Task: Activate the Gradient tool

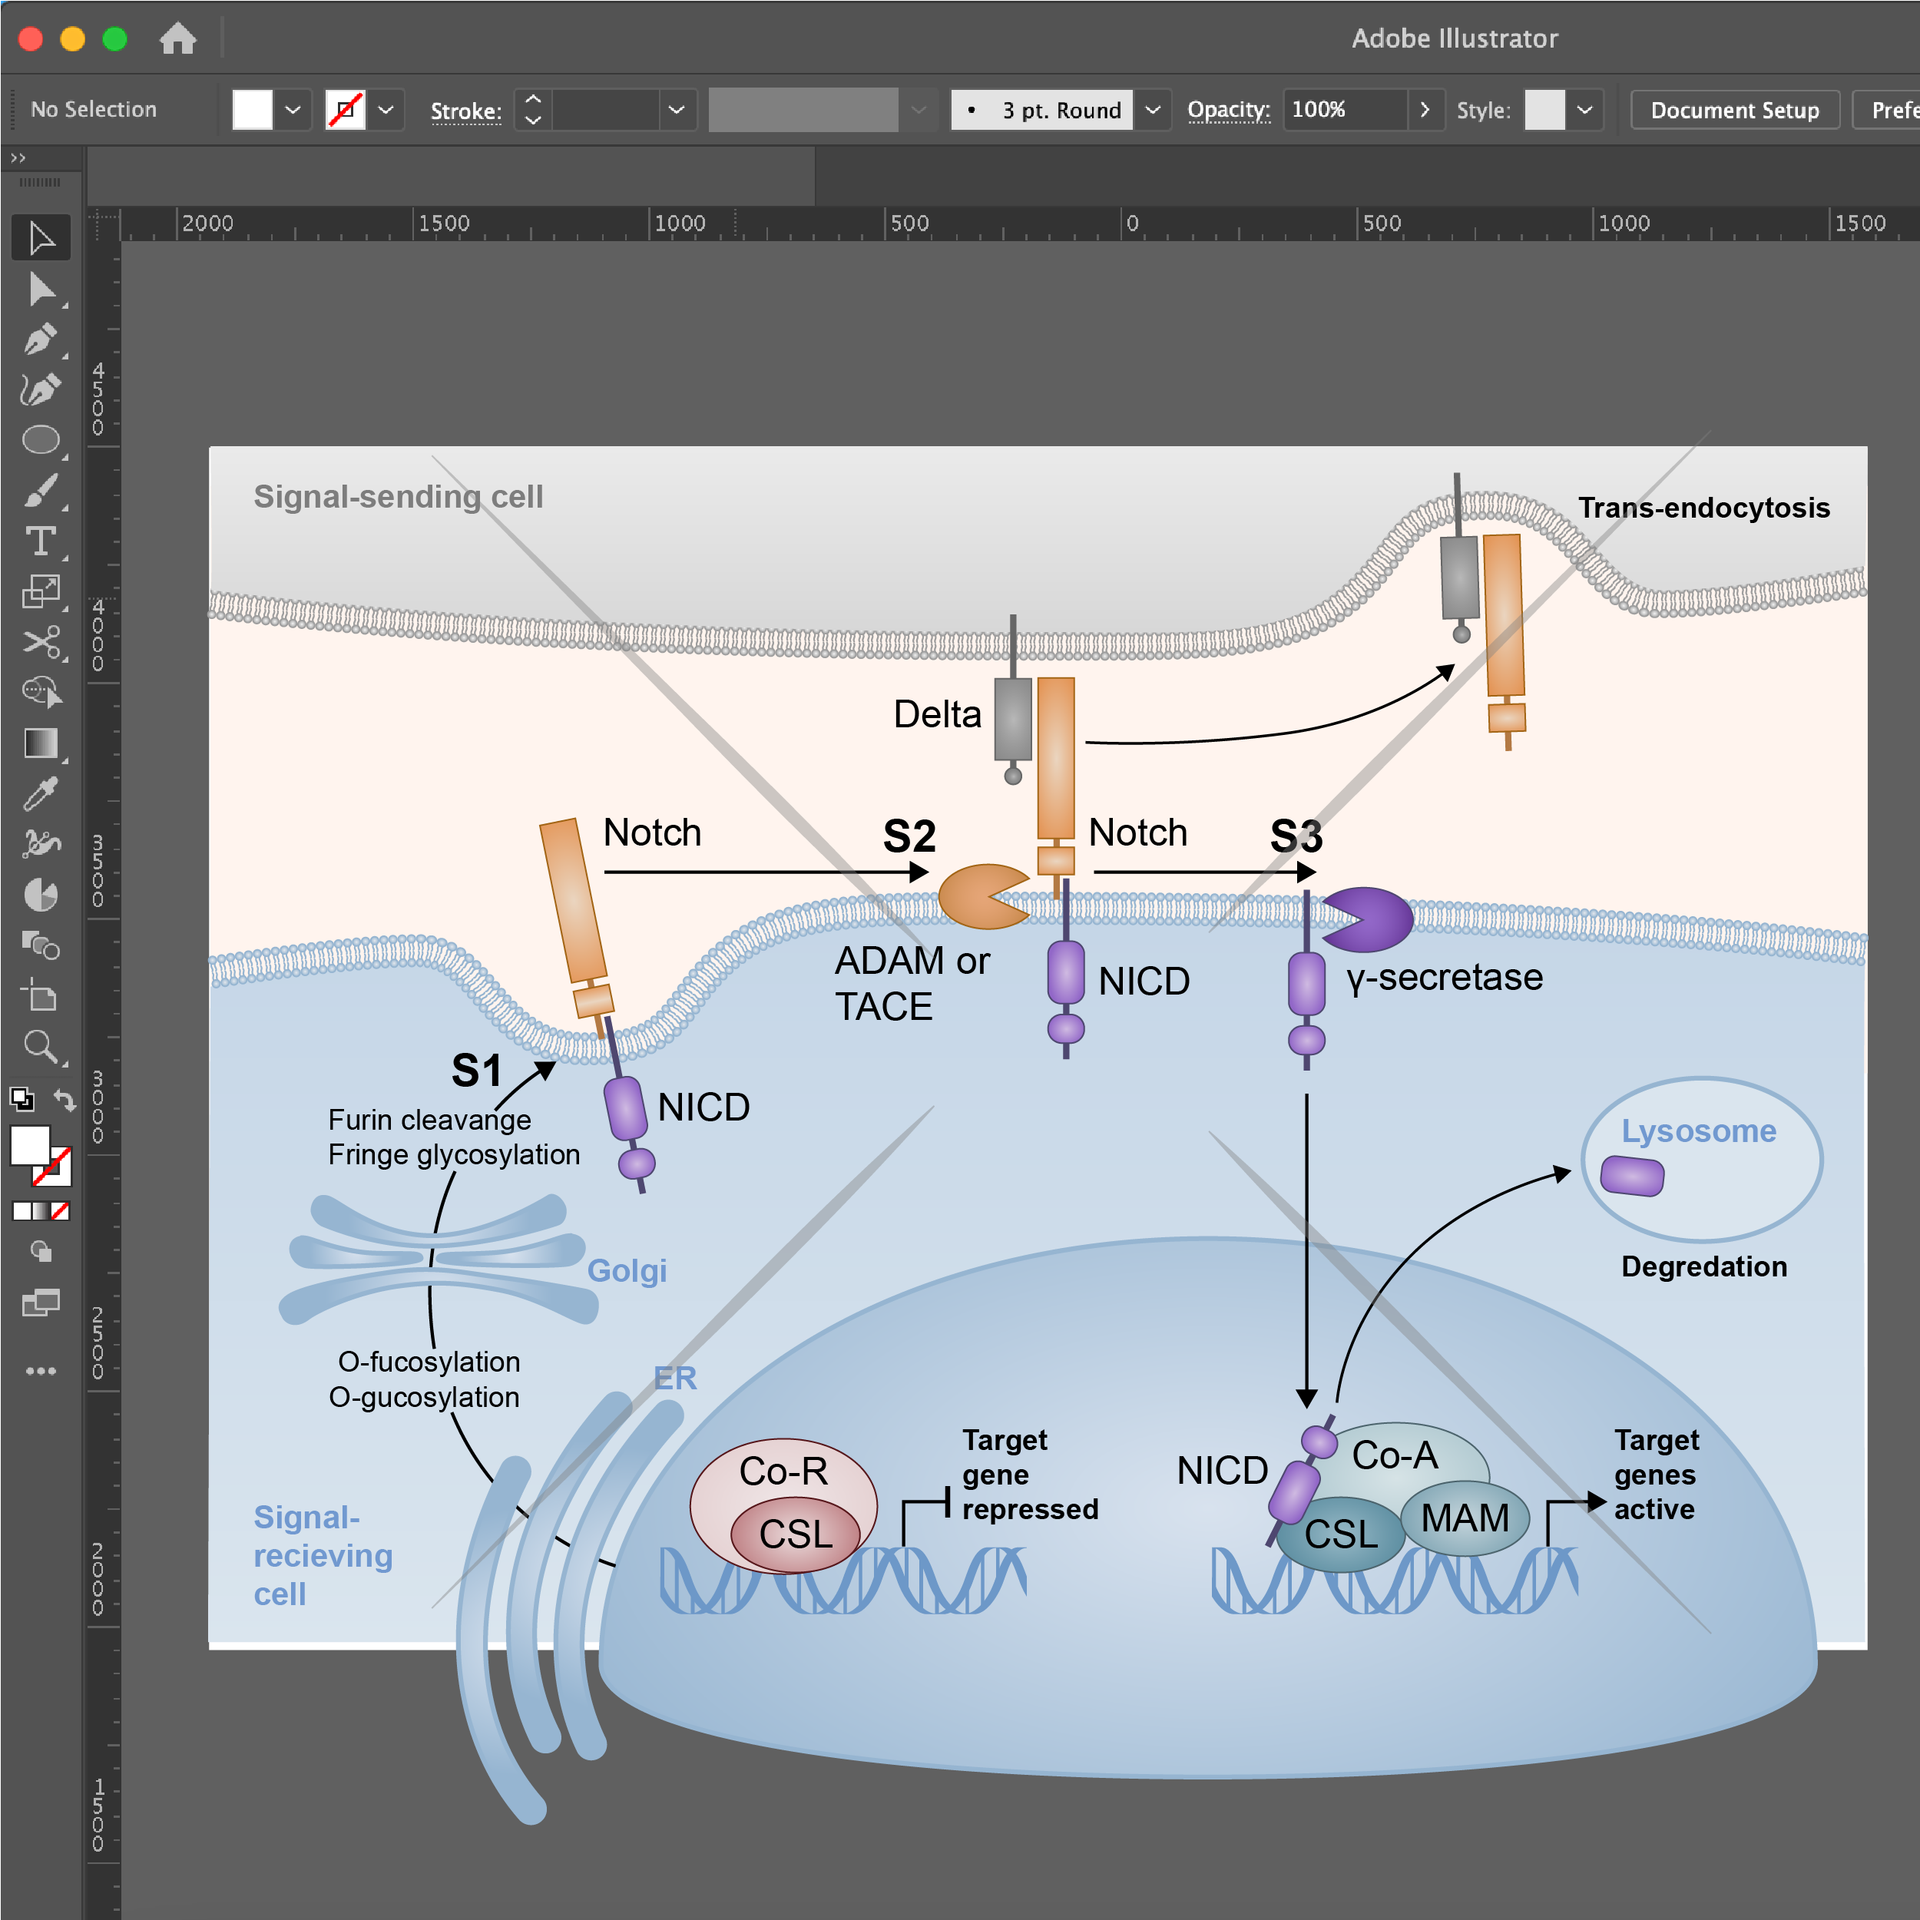Action: click(41, 744)
